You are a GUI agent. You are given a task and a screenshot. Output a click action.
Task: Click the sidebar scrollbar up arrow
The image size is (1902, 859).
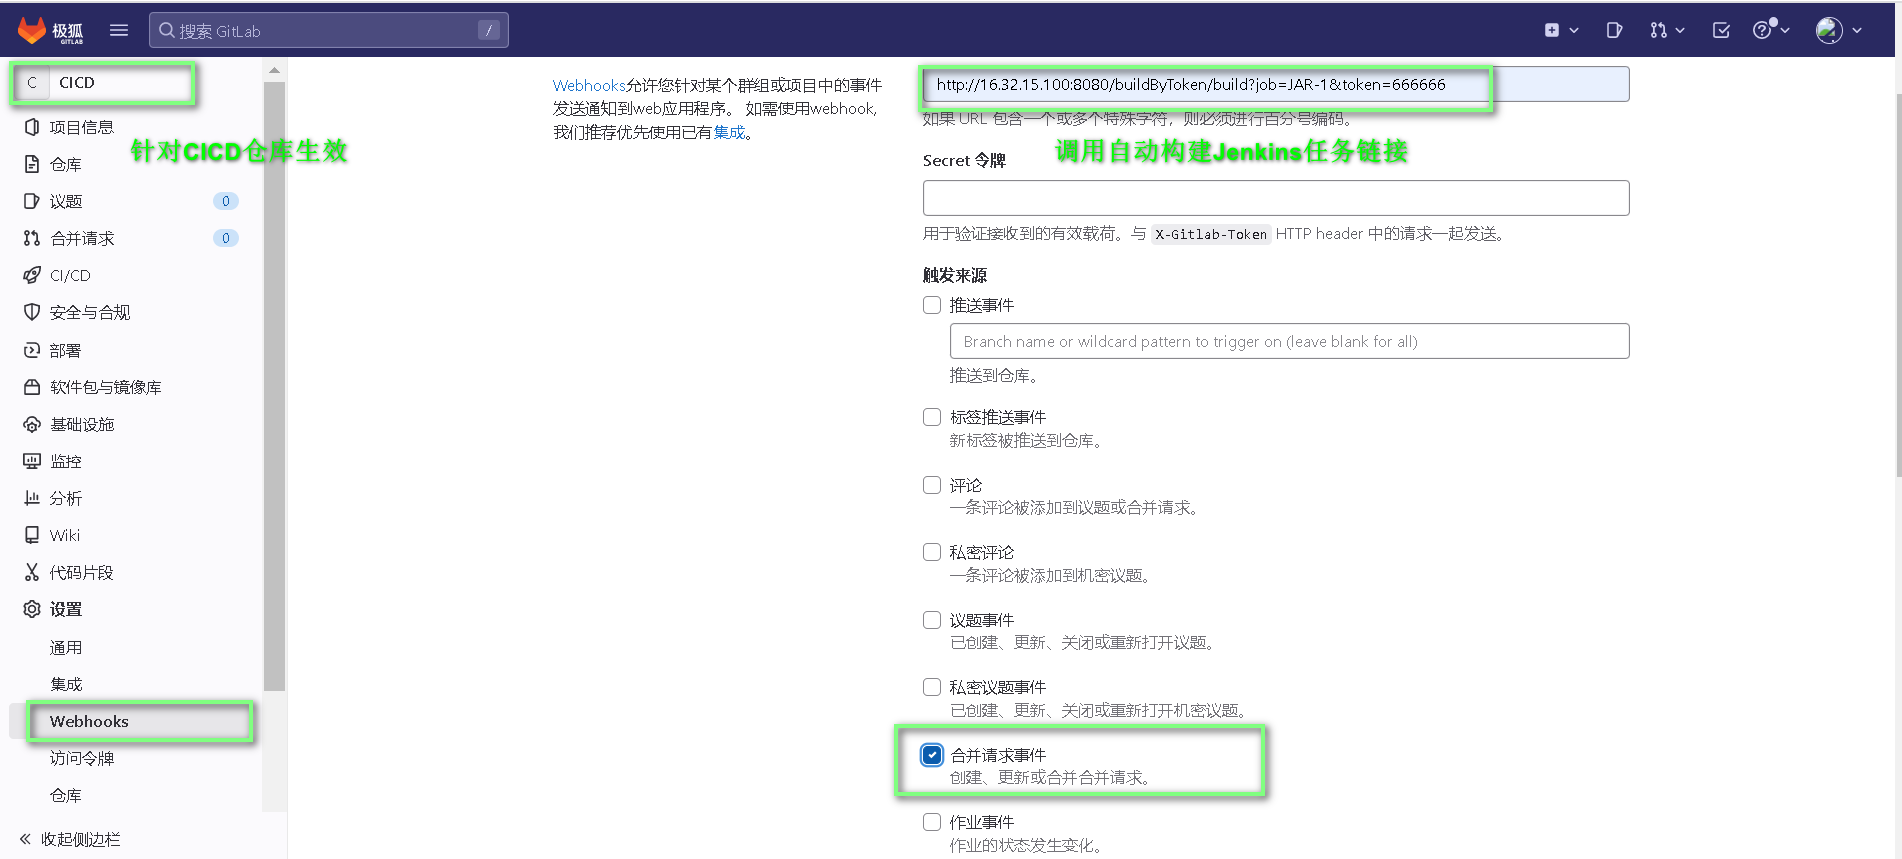(274, 71)
